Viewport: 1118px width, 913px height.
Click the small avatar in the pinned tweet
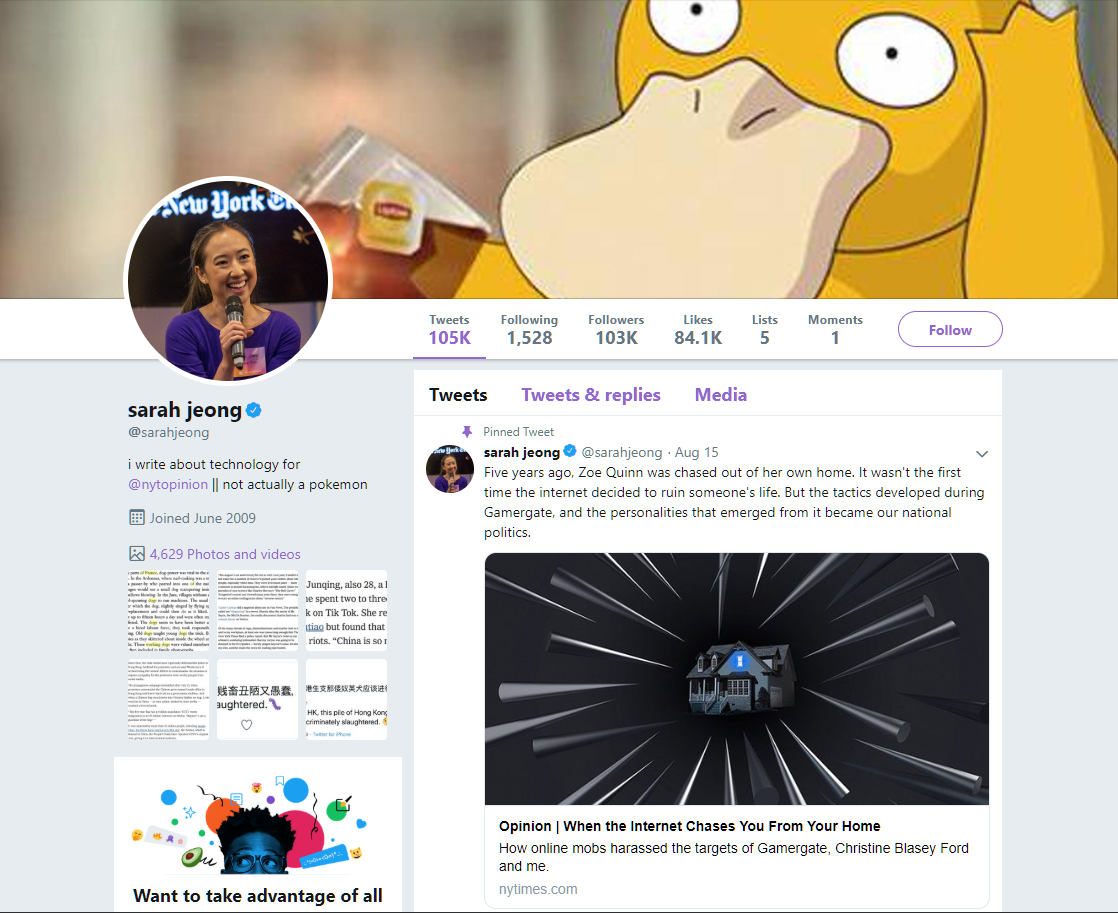(x=450, y=469)
